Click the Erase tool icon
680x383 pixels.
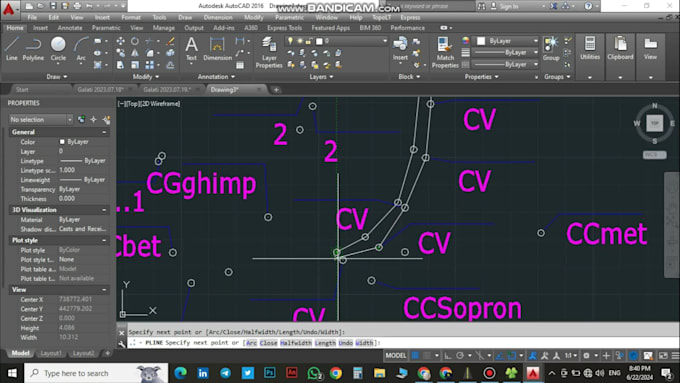170,41
